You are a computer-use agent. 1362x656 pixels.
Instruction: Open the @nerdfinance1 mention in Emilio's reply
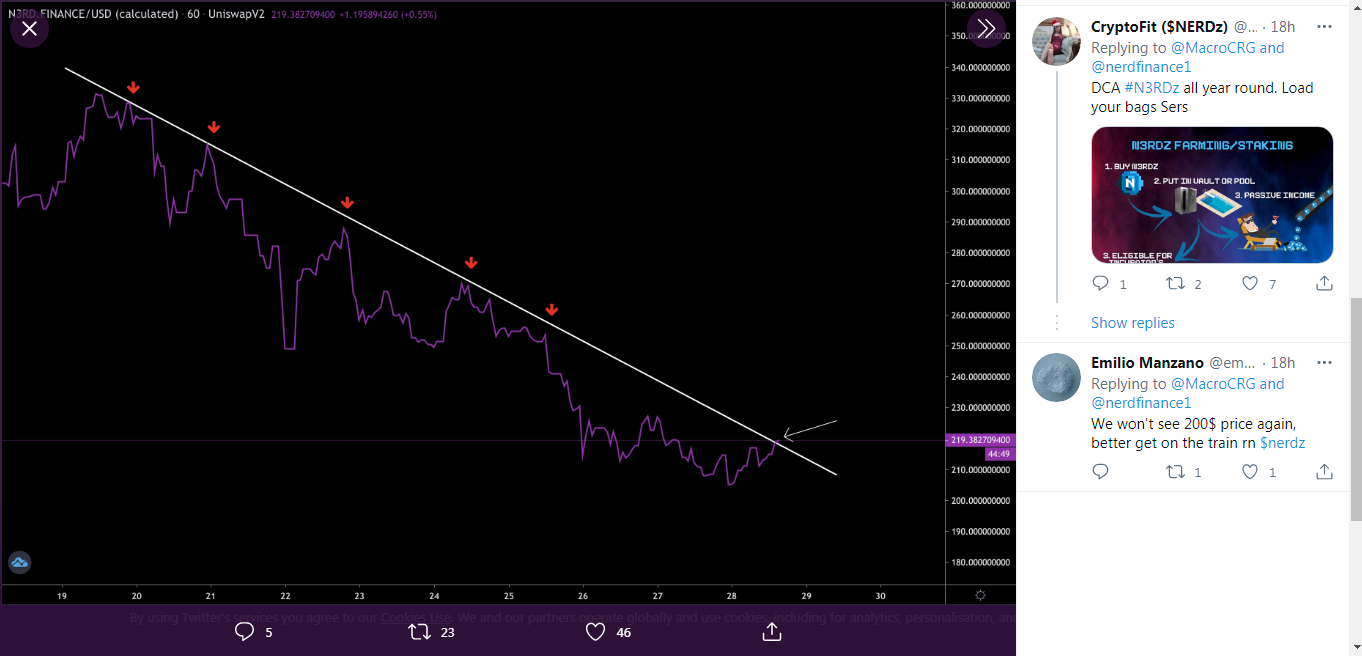tap(1141, 403)
